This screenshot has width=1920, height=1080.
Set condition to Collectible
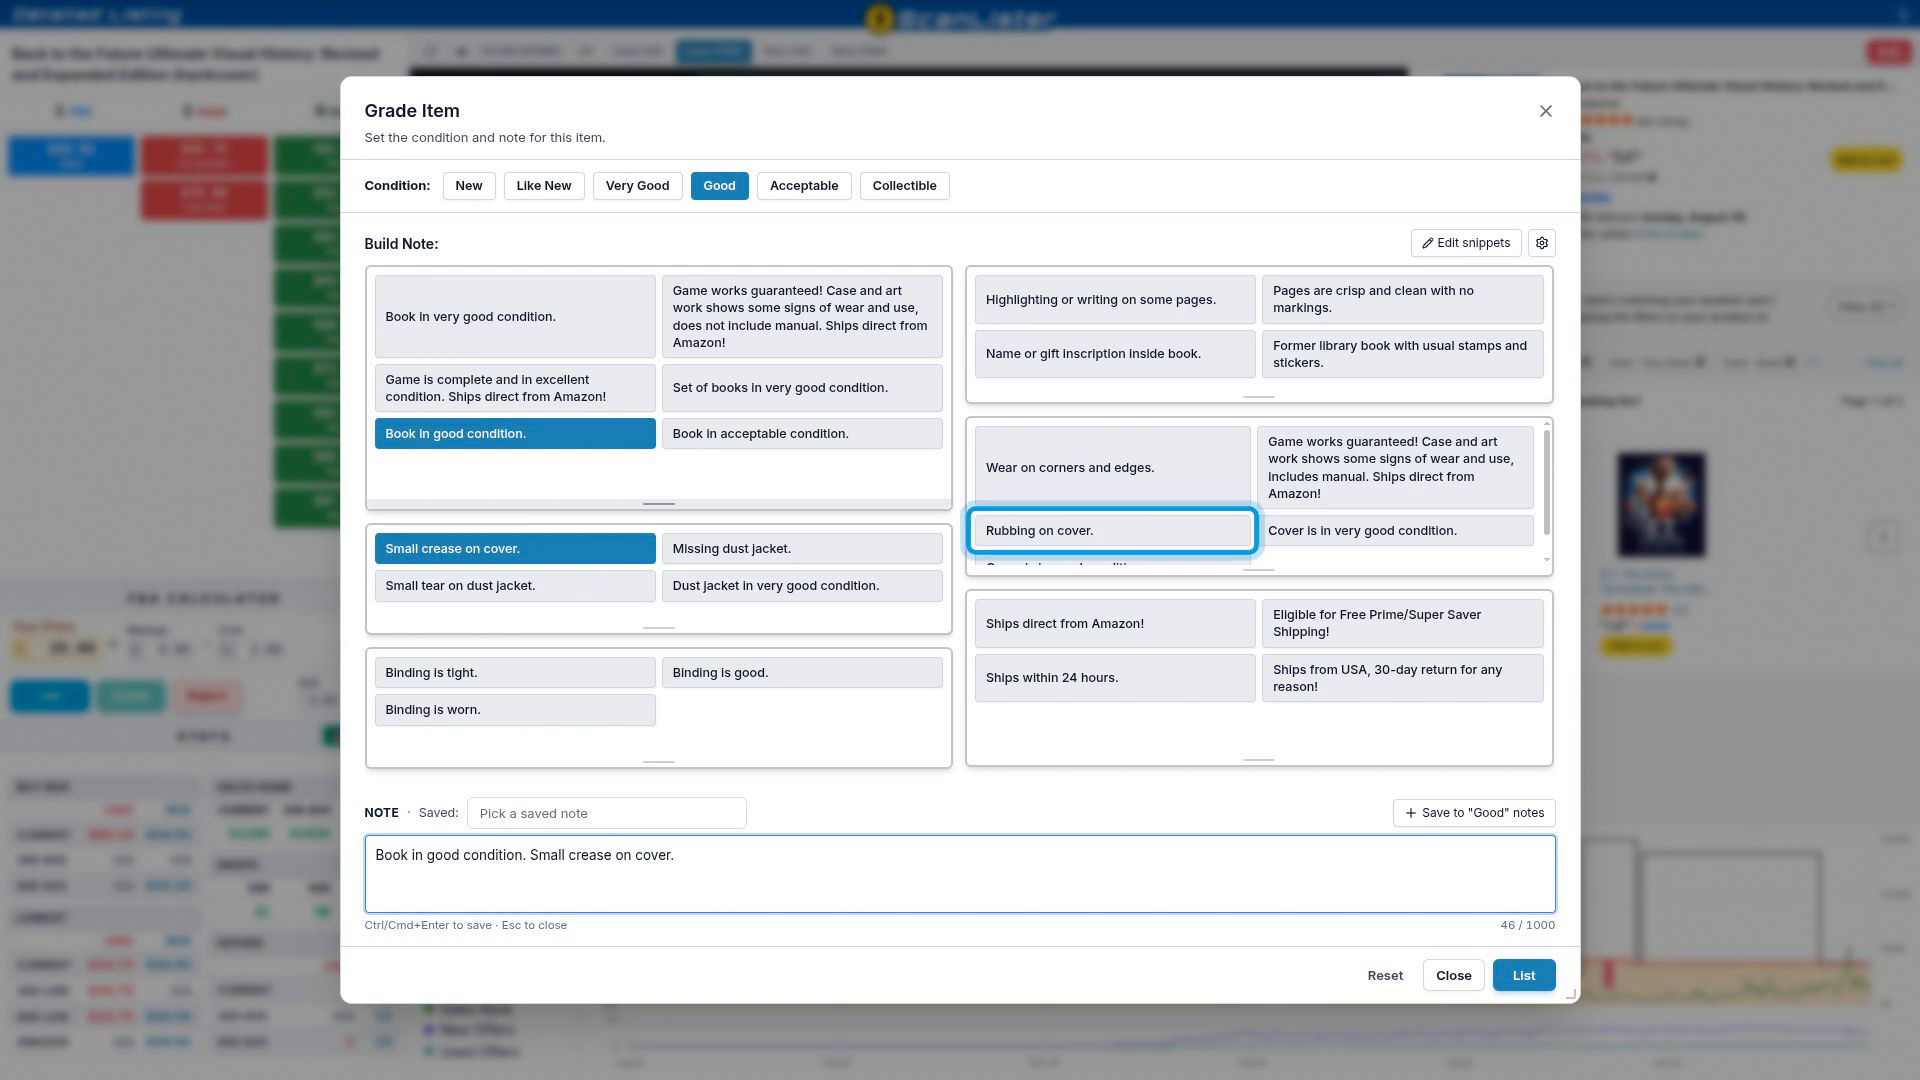[904, 186]
